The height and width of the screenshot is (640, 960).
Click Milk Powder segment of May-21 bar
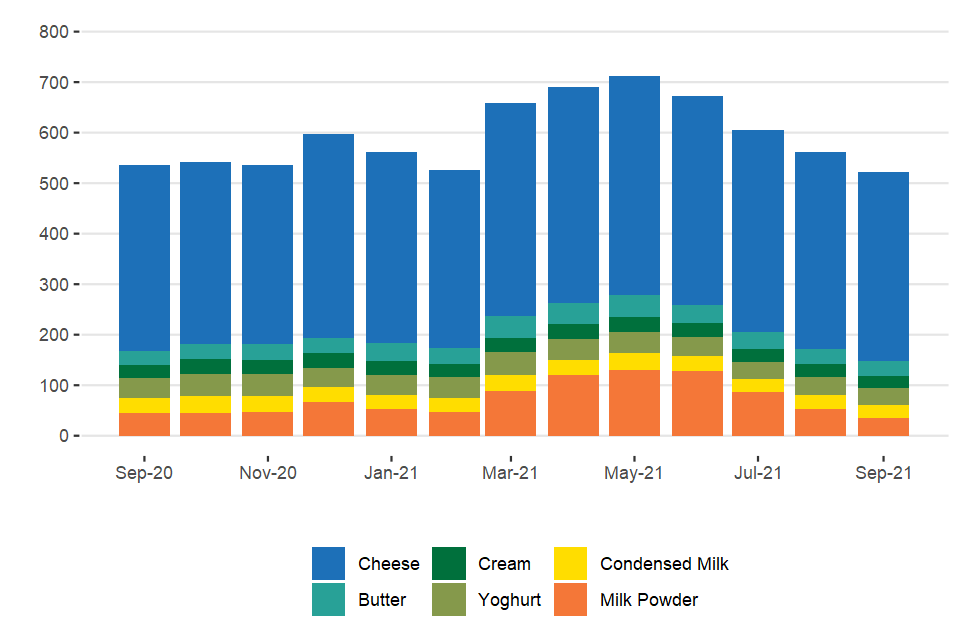point(634,403)
